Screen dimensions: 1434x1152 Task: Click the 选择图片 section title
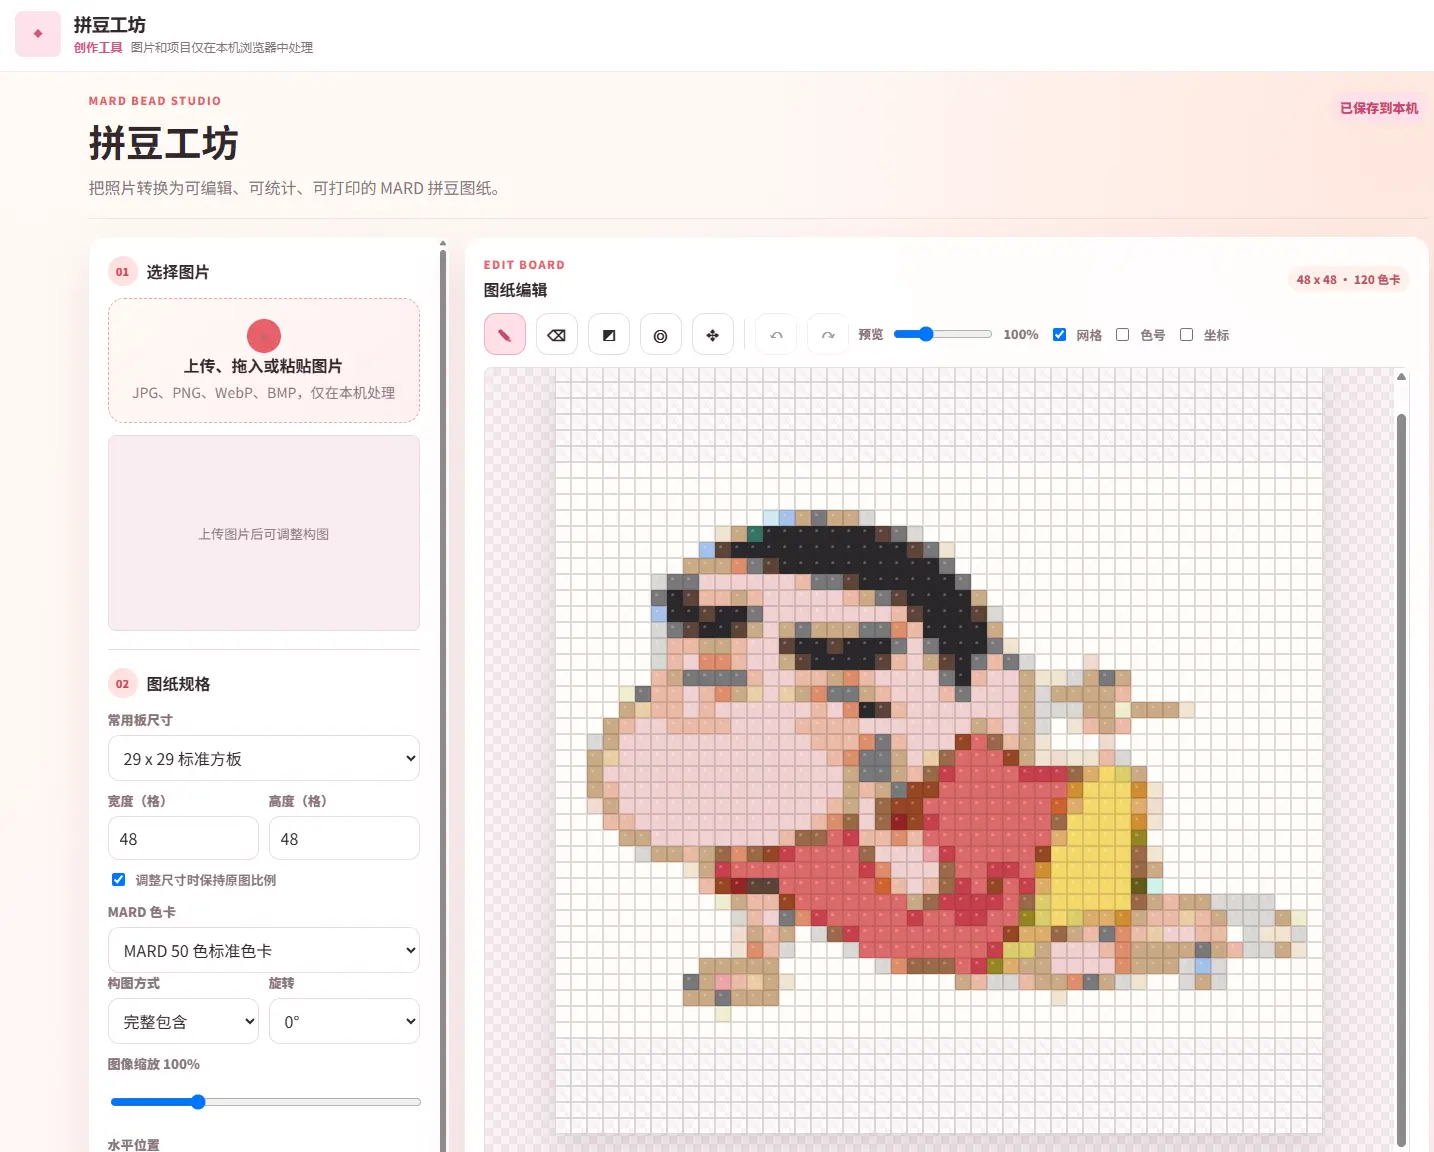(178, 272)
